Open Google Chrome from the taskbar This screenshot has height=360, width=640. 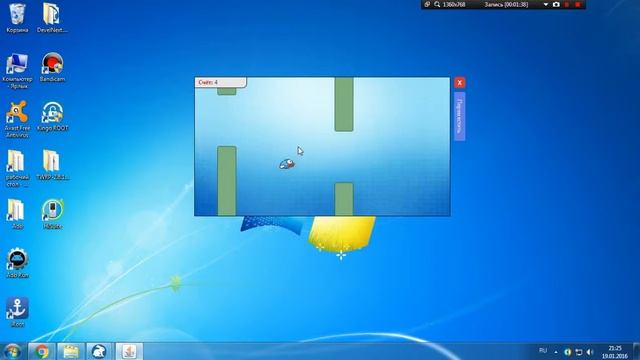(x=42, y=351)
